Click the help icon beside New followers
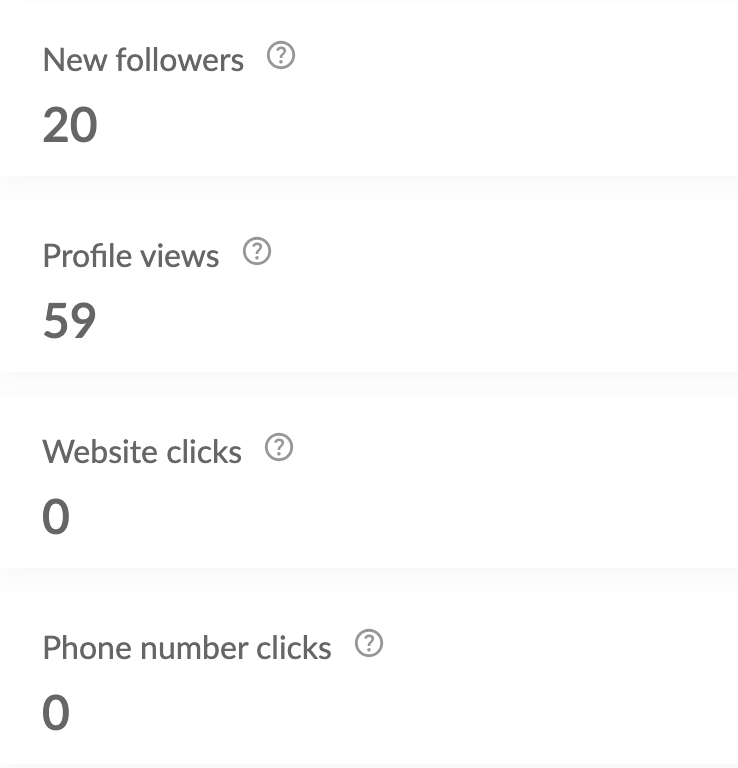 [x=282, y=57]
